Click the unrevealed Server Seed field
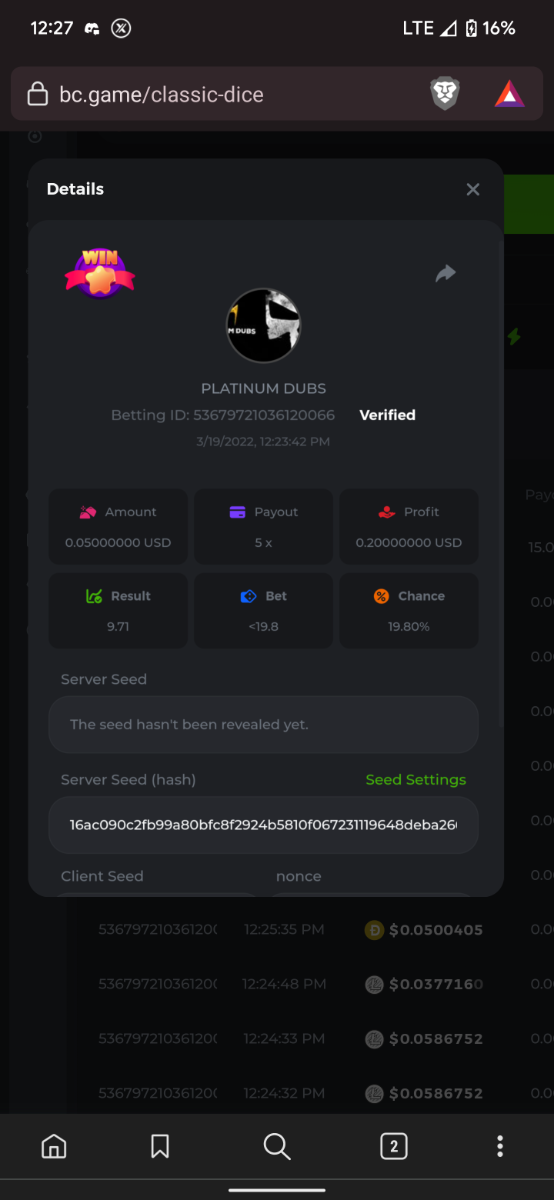The height and width of the screenshot is (1200, 554). (x=263, y=724)
